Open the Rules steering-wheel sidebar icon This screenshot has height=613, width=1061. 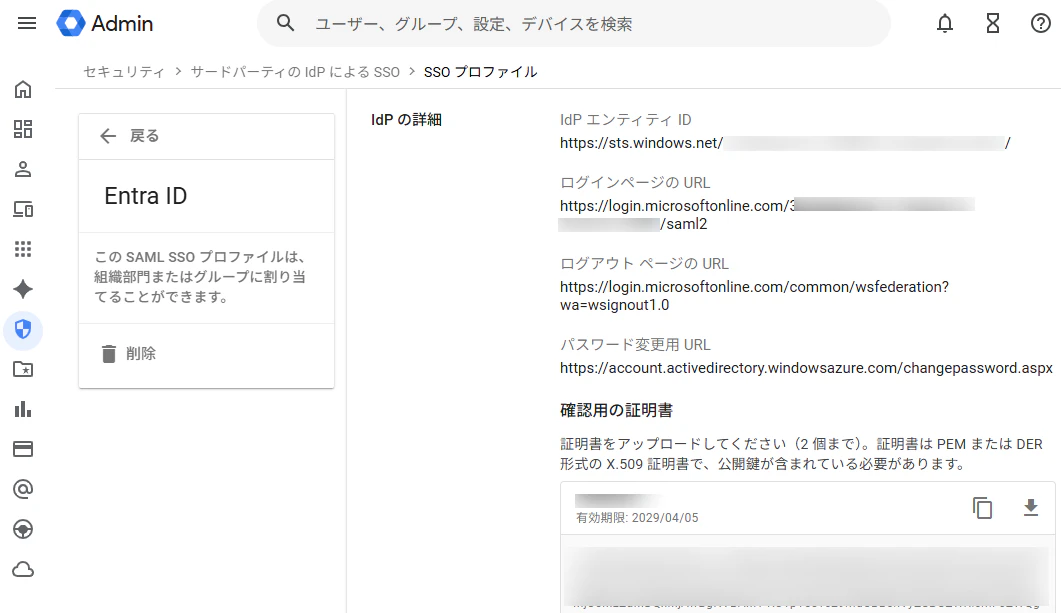coord(23,529)
